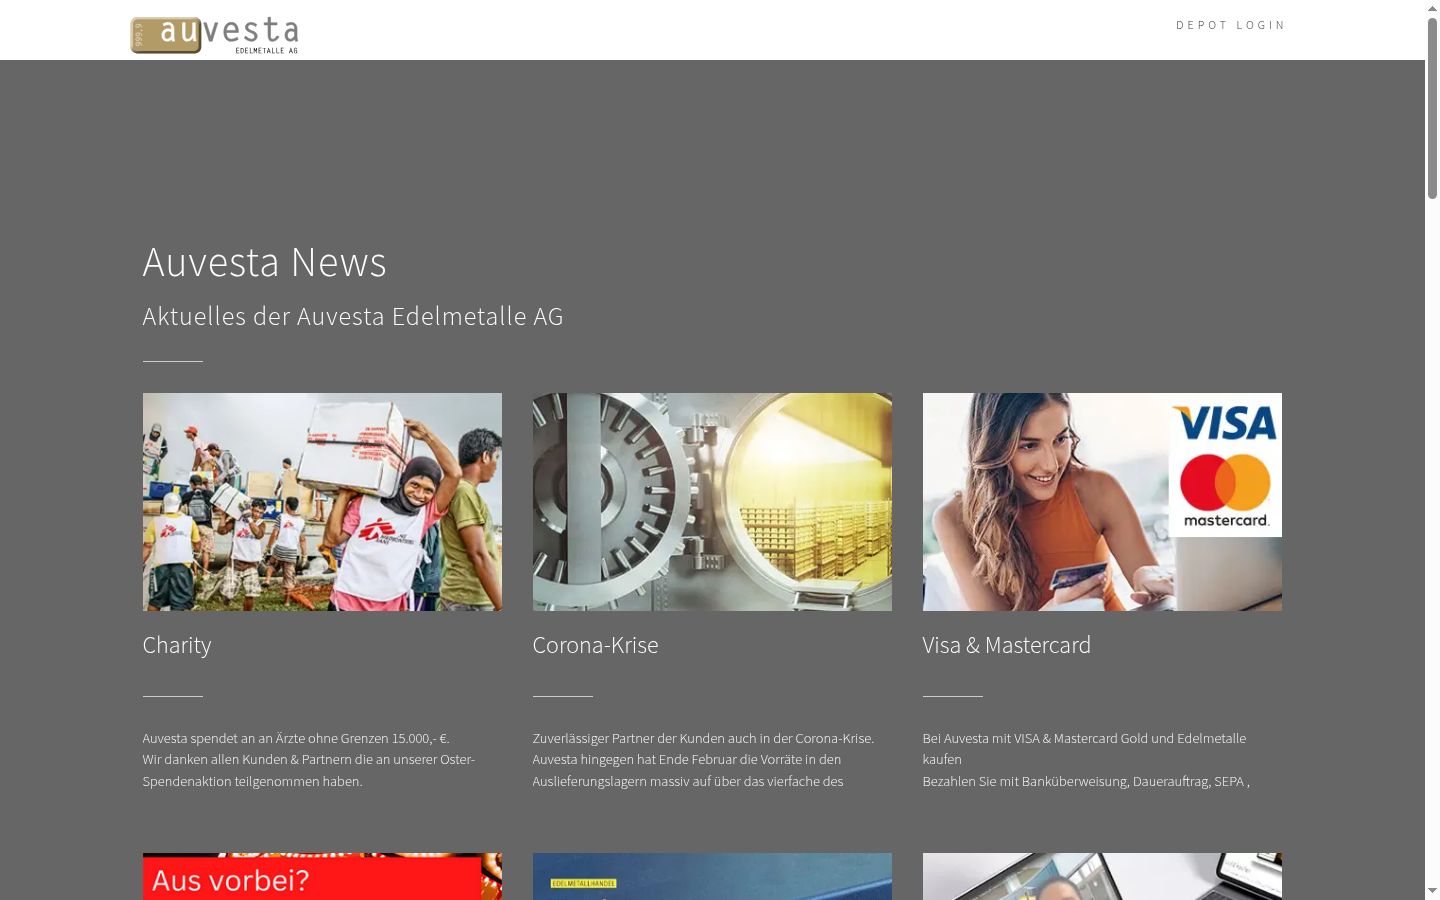Click text 'Auvesta spendet an an Ärzte ohne Grenzen'
The image size is (1440, 900).
pos(265,738)
